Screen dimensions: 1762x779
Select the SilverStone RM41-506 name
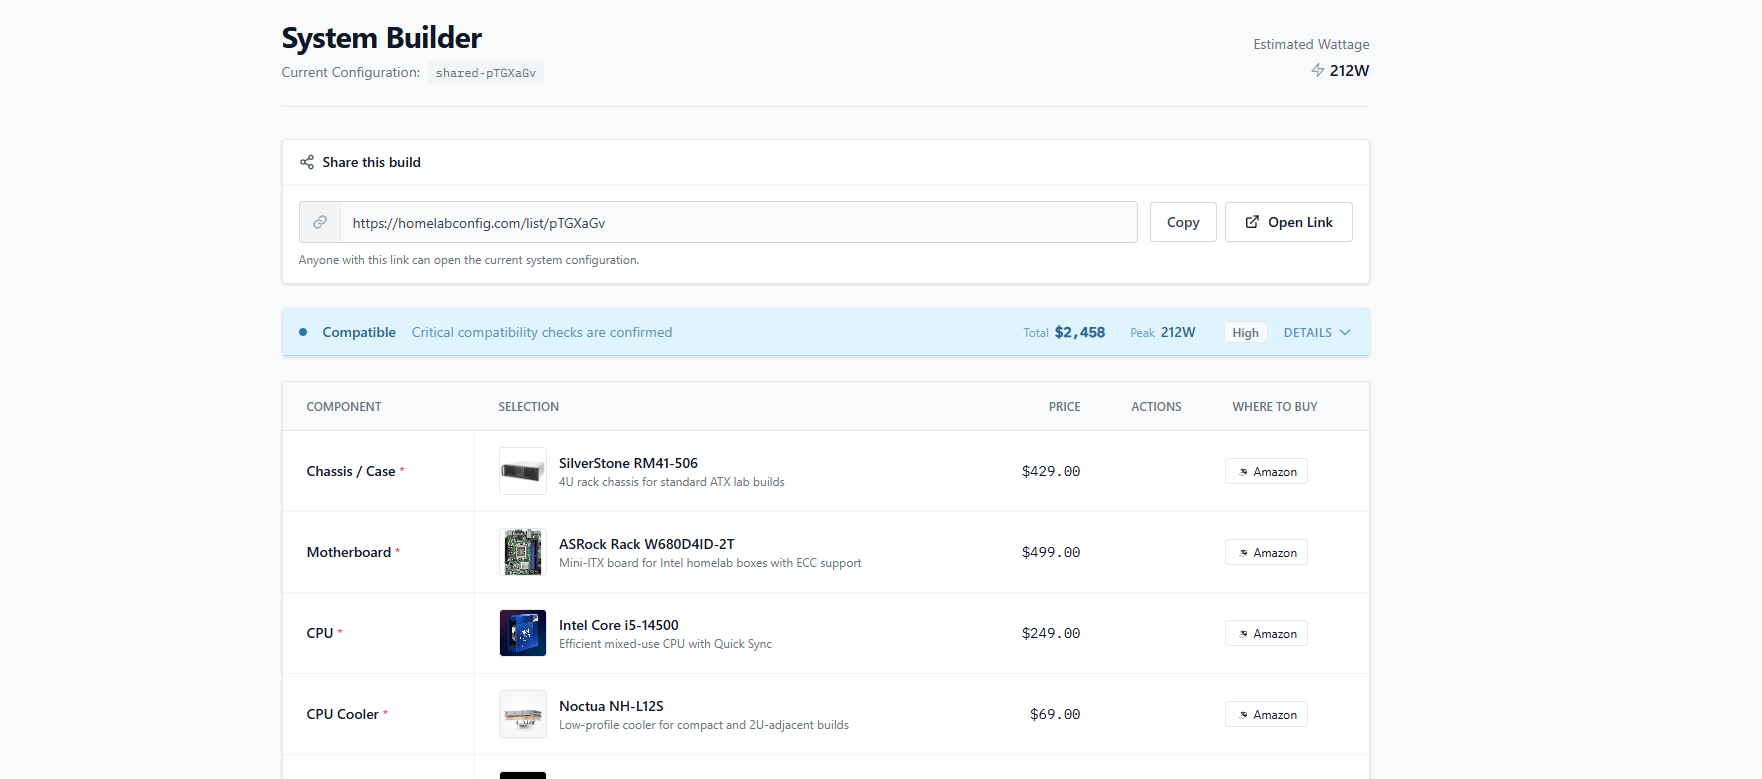[x=628, y=463]
